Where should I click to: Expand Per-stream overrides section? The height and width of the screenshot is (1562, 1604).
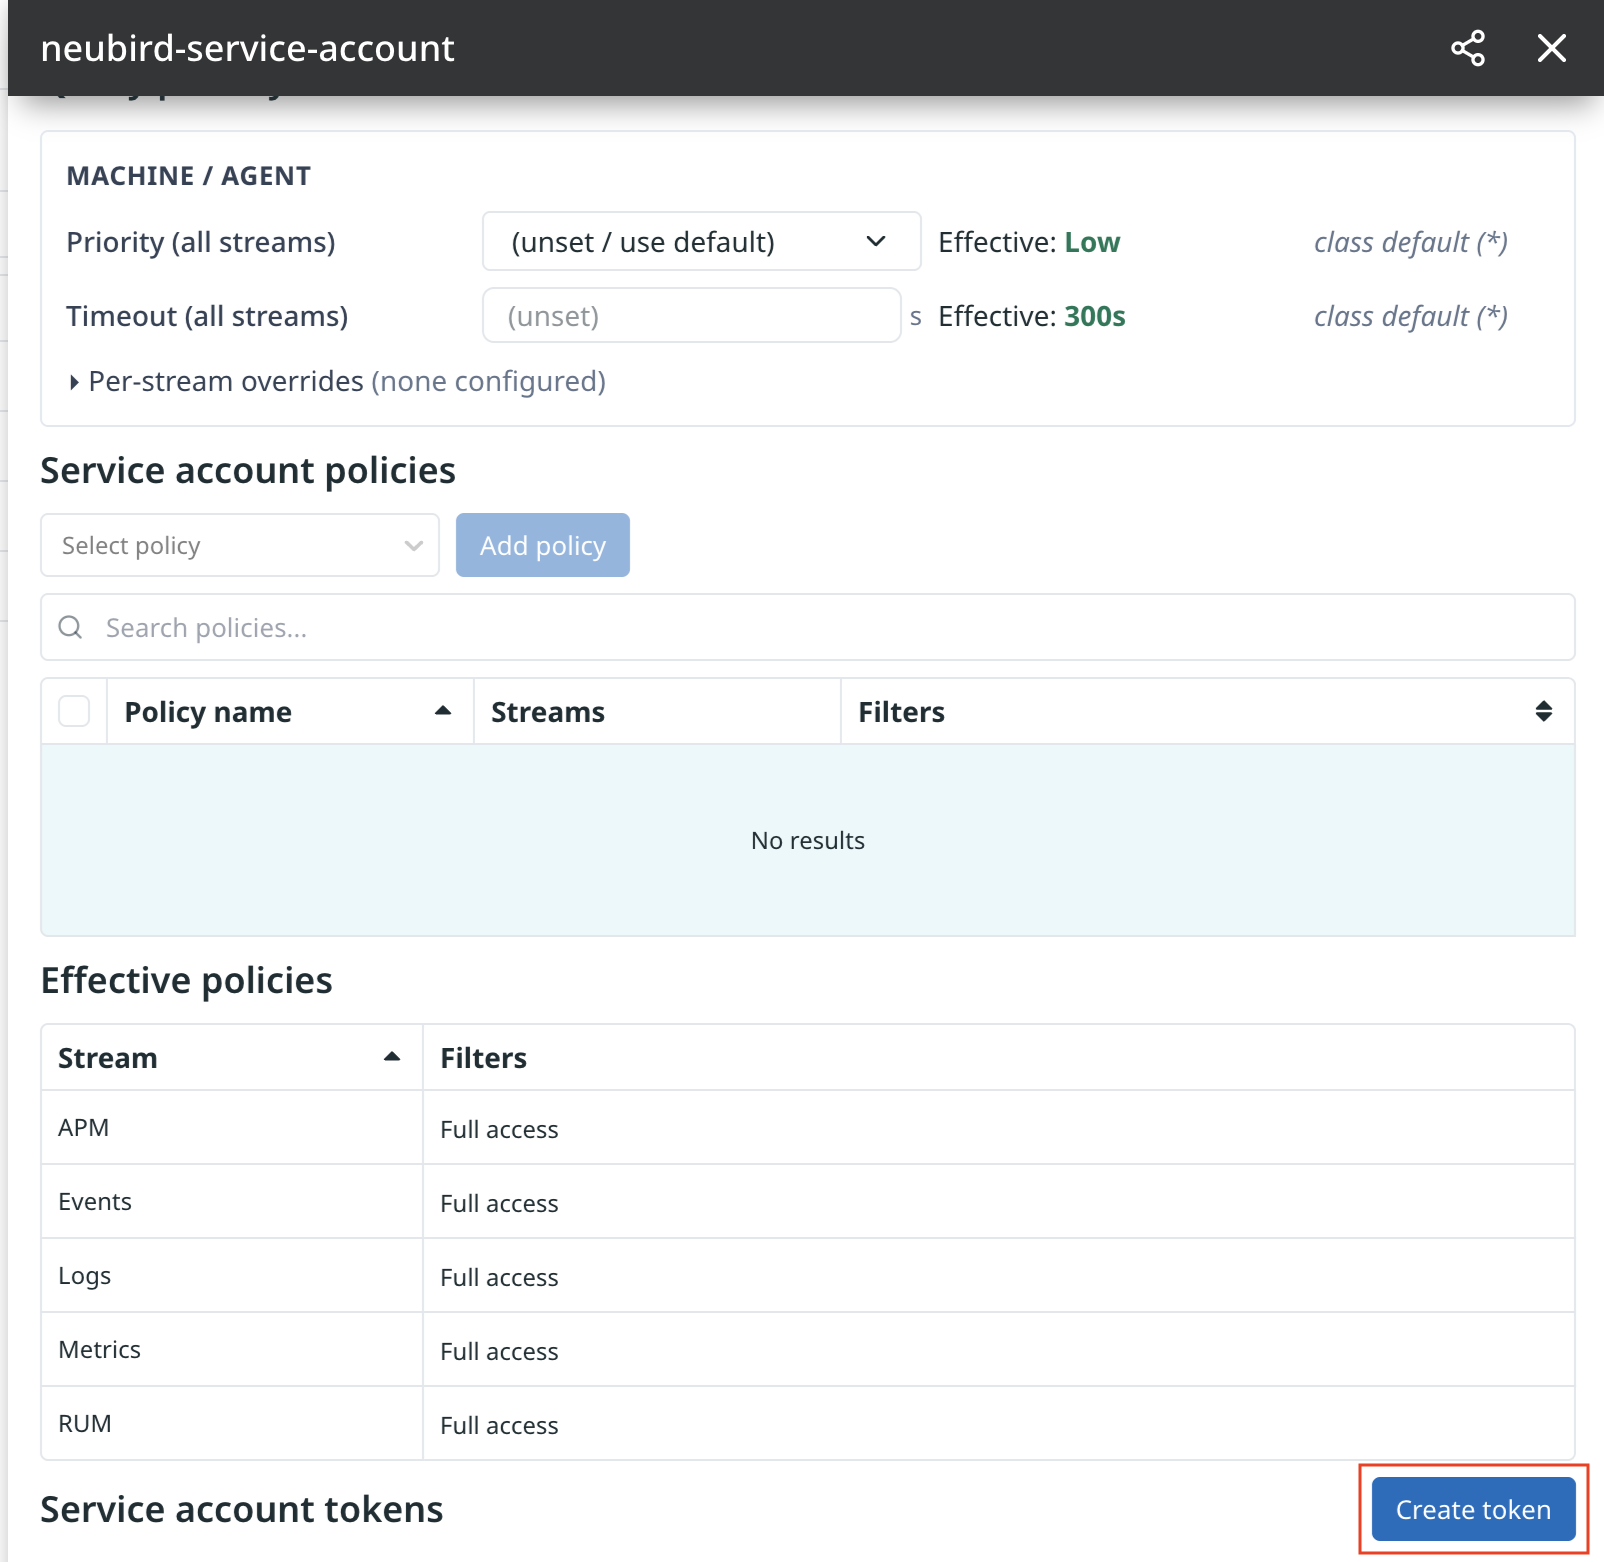tap(337, 381)
